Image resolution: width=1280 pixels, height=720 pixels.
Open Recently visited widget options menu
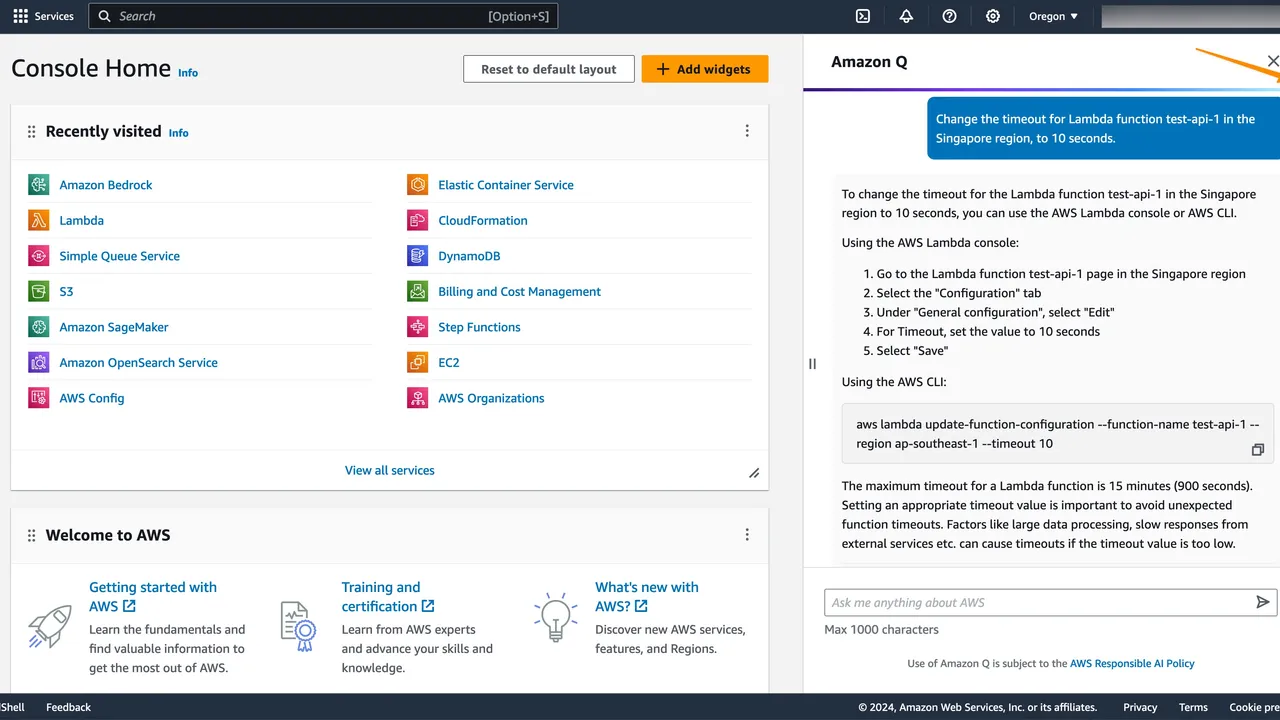tap(747, 131)
